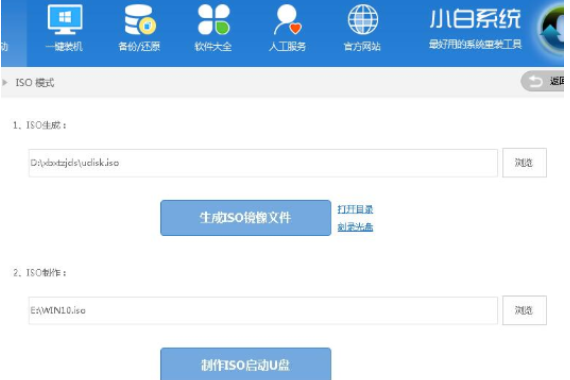The image size is (570, 380).
Task: Click the ISO 模式 heading text
Action: (x=35, y=83)
